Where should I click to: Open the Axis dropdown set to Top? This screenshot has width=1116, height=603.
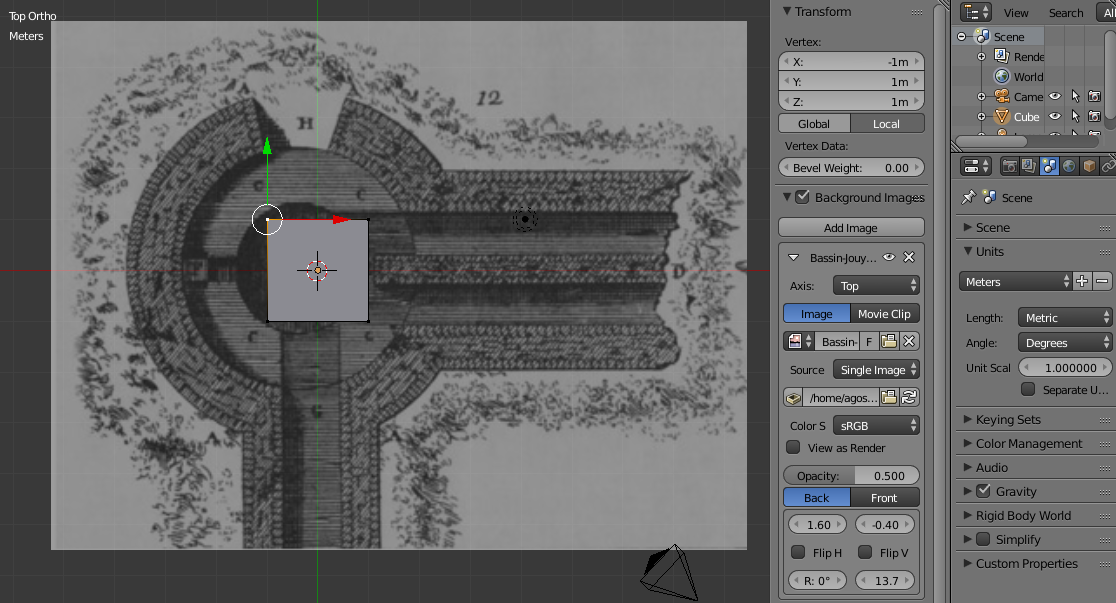[876, 285]
